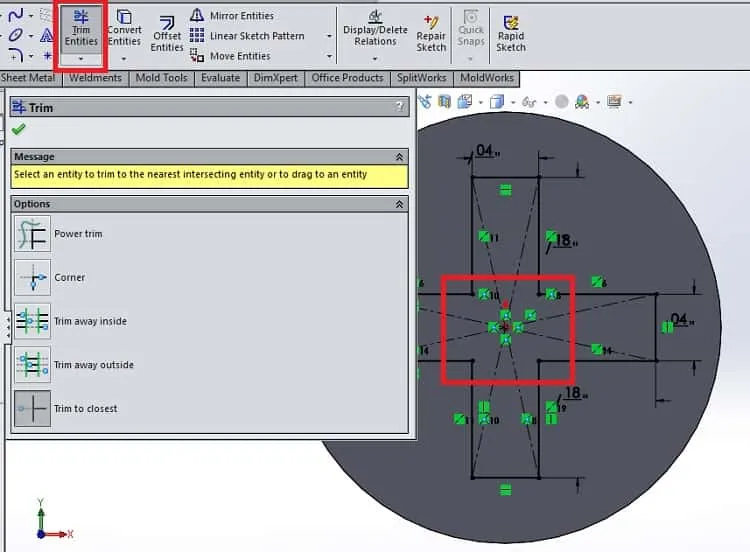Collapse the Message section chevron
The height and width of the screenshot is (552, 750).
tap(399, 157)
